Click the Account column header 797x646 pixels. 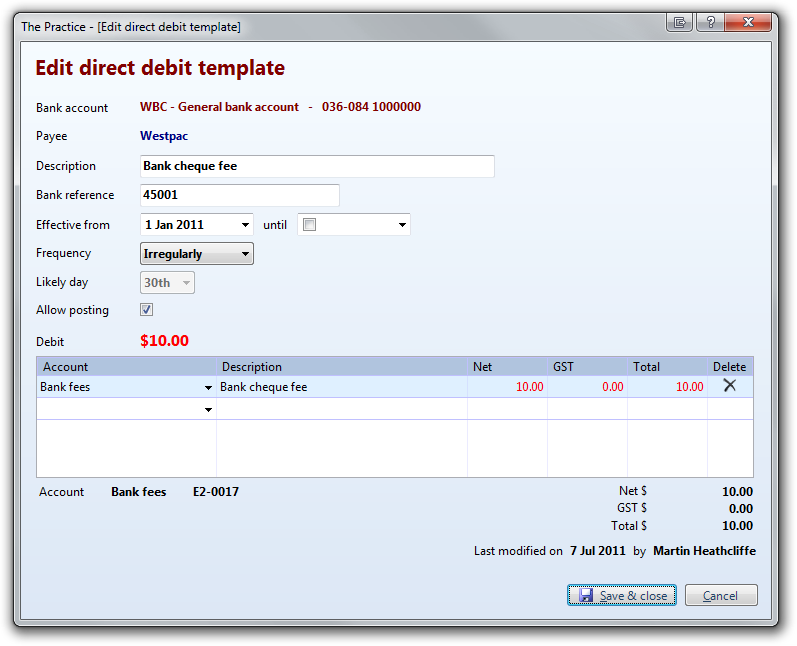pyautogui.click(x=127, y=366)
